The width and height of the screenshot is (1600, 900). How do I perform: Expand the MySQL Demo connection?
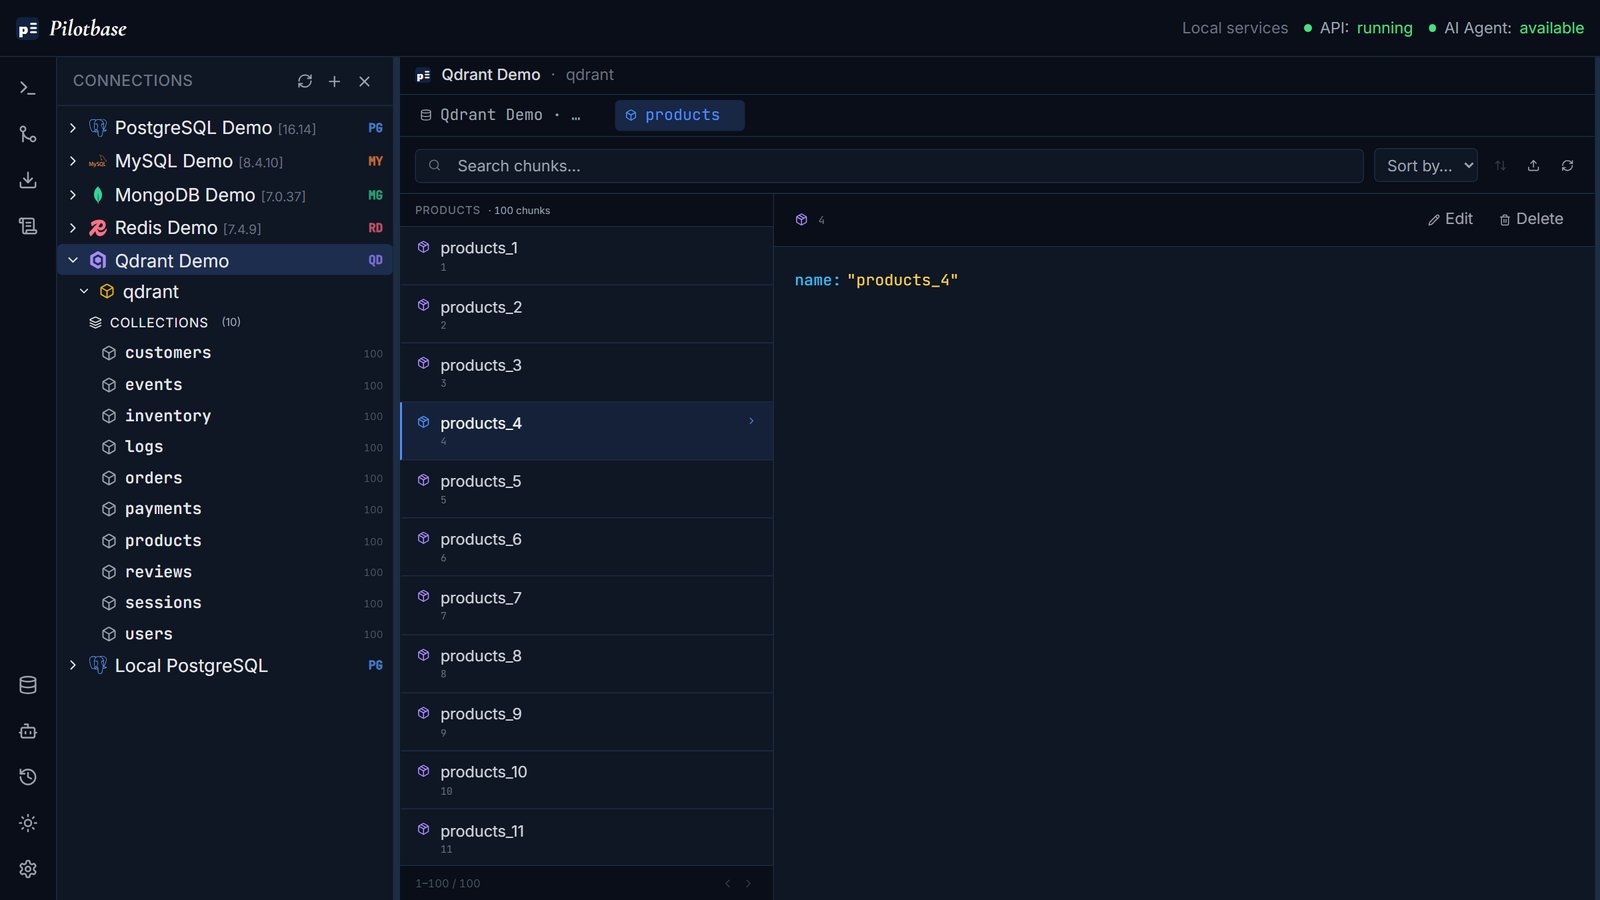pos(73,161)
